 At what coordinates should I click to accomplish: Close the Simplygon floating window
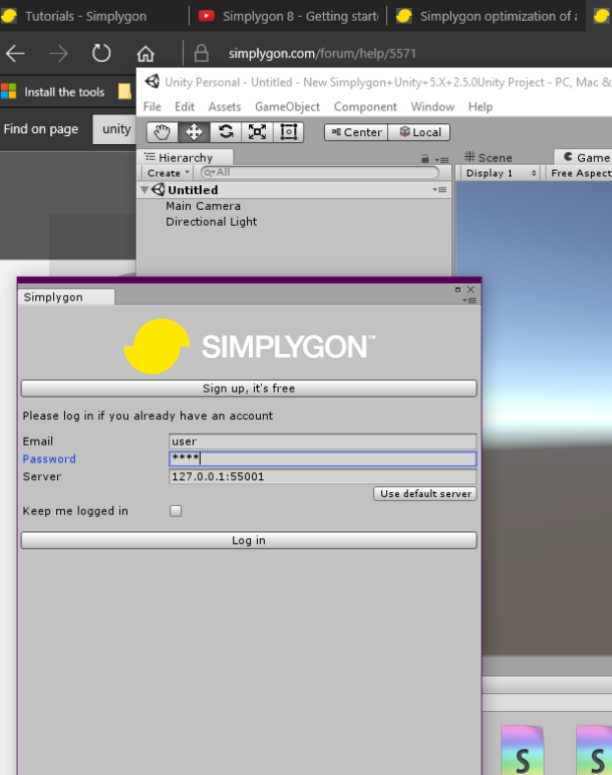point(471,290)
